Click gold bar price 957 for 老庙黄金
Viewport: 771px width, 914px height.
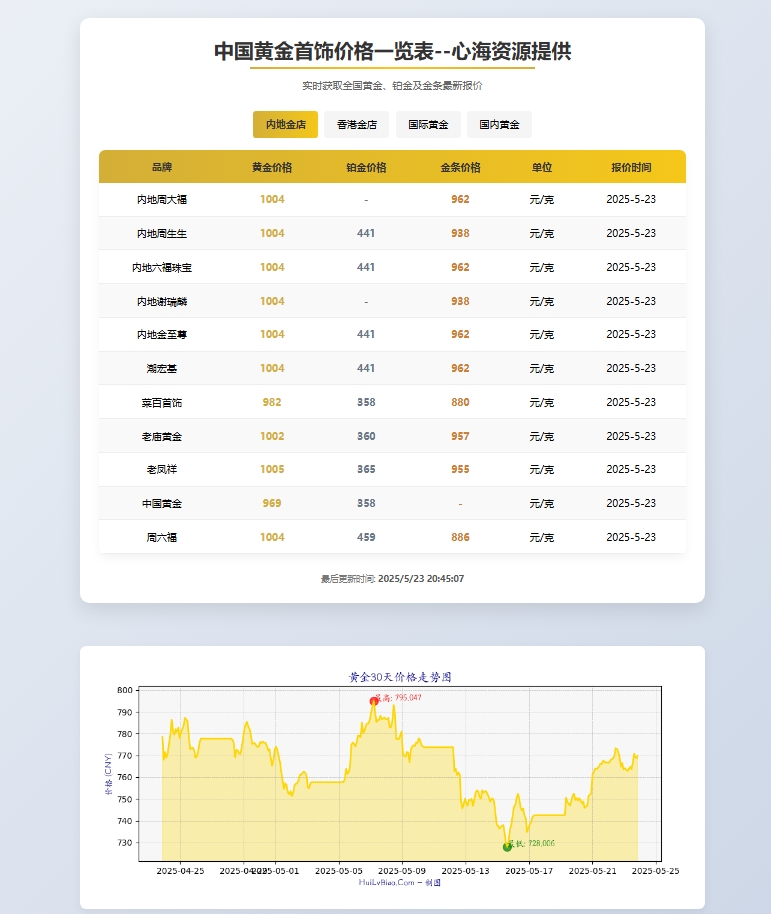point(460,436)
